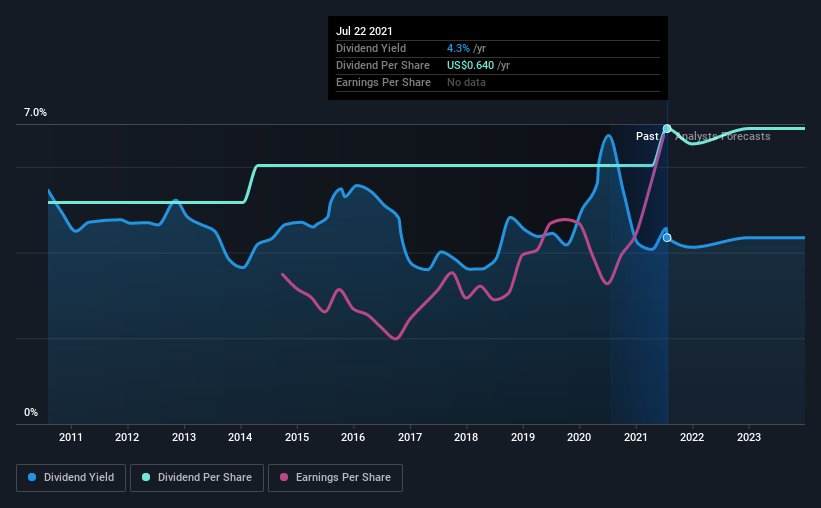Click the 2020 x-axis label
This screenshot has height=508, width=821.
(579, 437)
